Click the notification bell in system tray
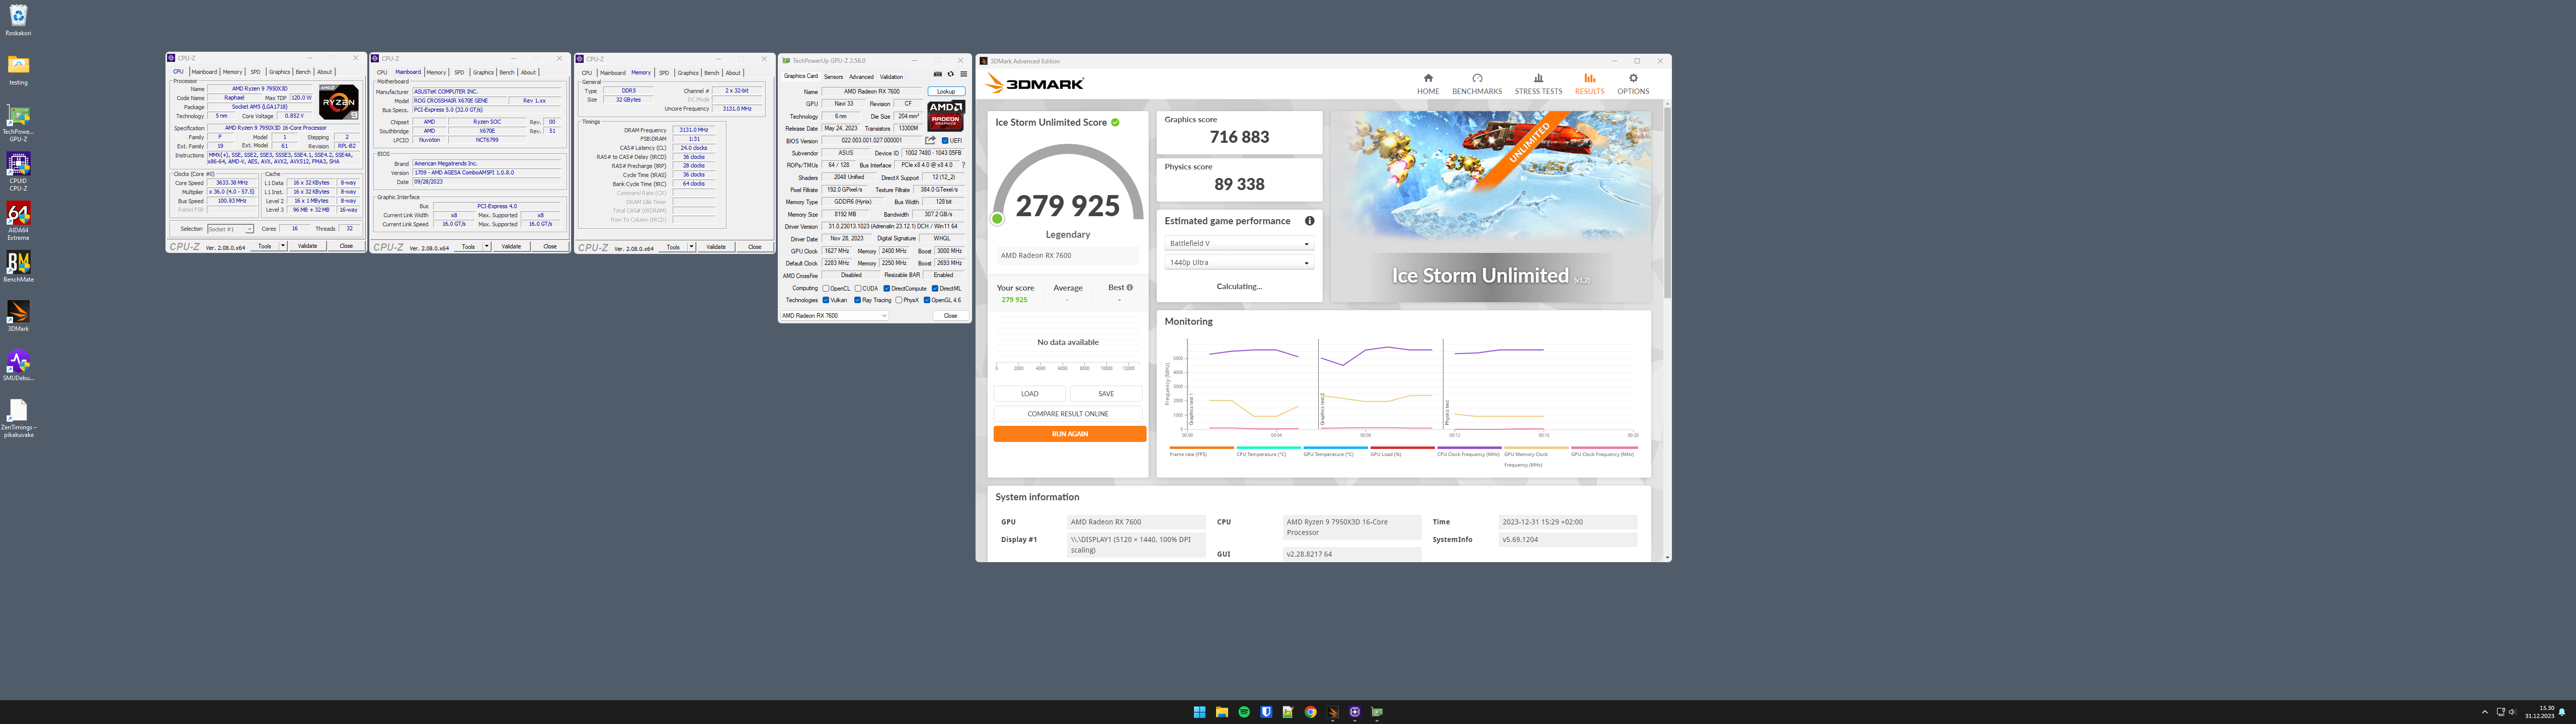Screen dimensions: 2576x724 pyautogui.click(x=2561, y=712)
